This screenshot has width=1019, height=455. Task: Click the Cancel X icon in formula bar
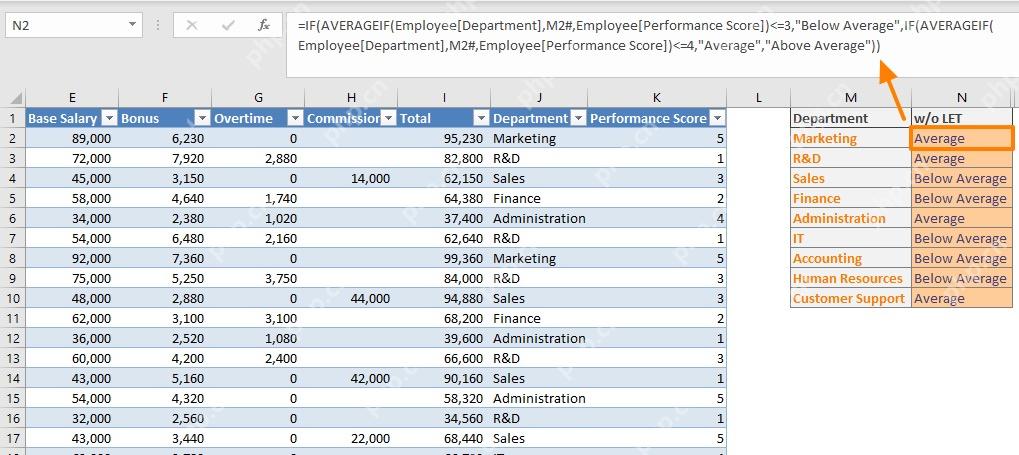(x=192, y=25)
